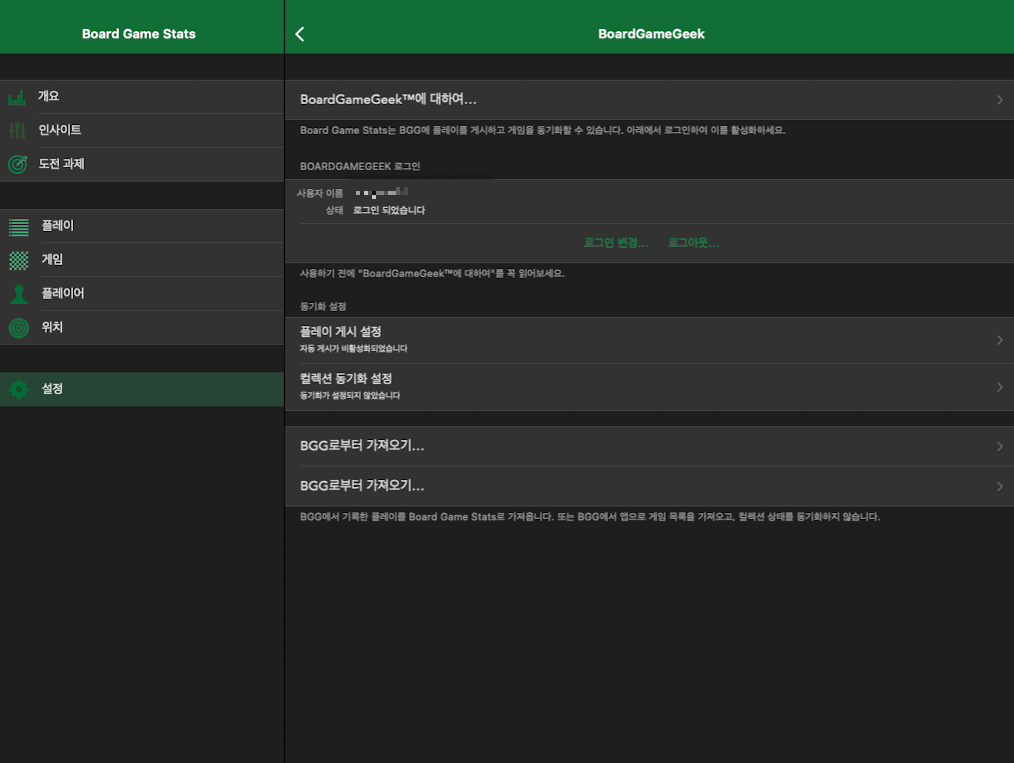Click the Board Game Stats sidebar title

tap(139, 34)
